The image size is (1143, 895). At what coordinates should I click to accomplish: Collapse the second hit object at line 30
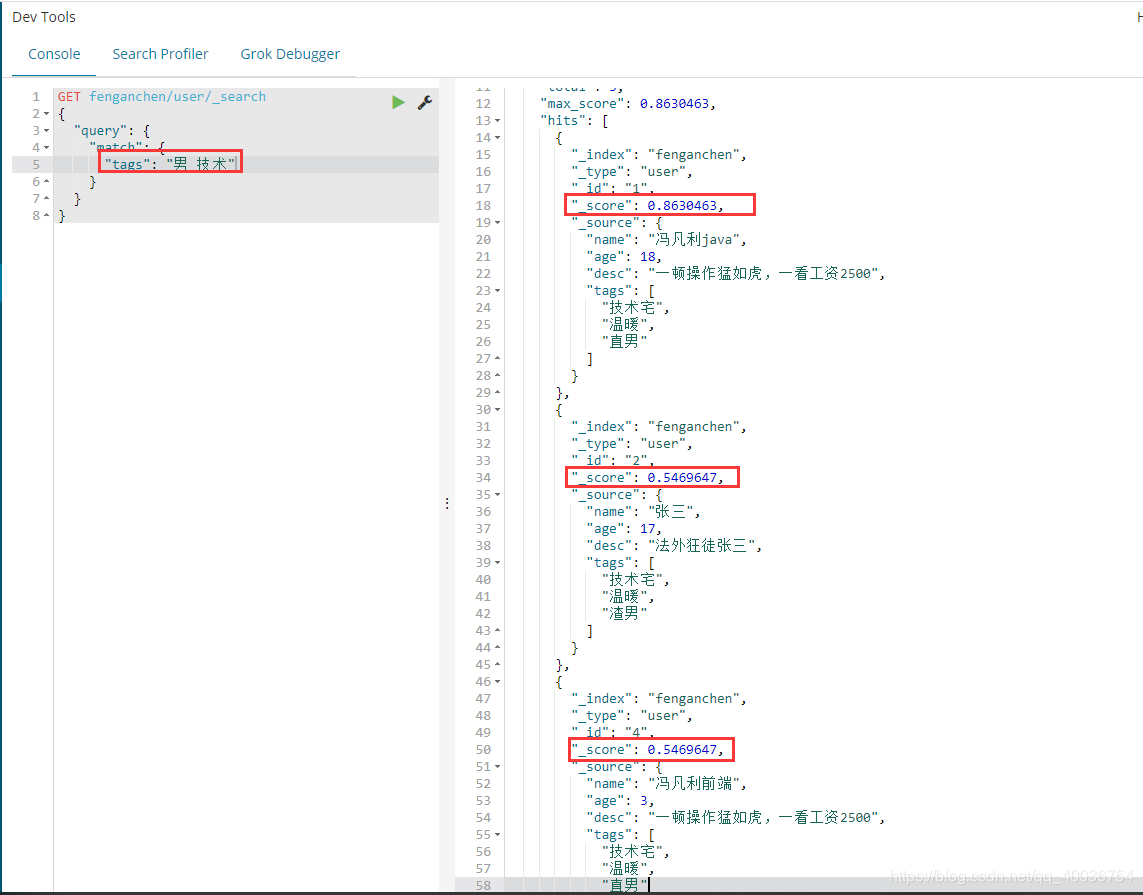click(x=497, y=410)
